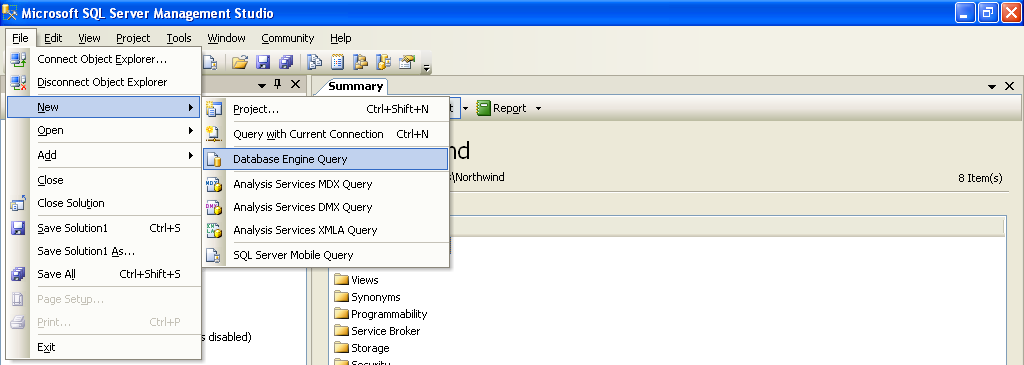Choose Save Solution1 menu entry

pyautogui.click(x=103, y=228)
